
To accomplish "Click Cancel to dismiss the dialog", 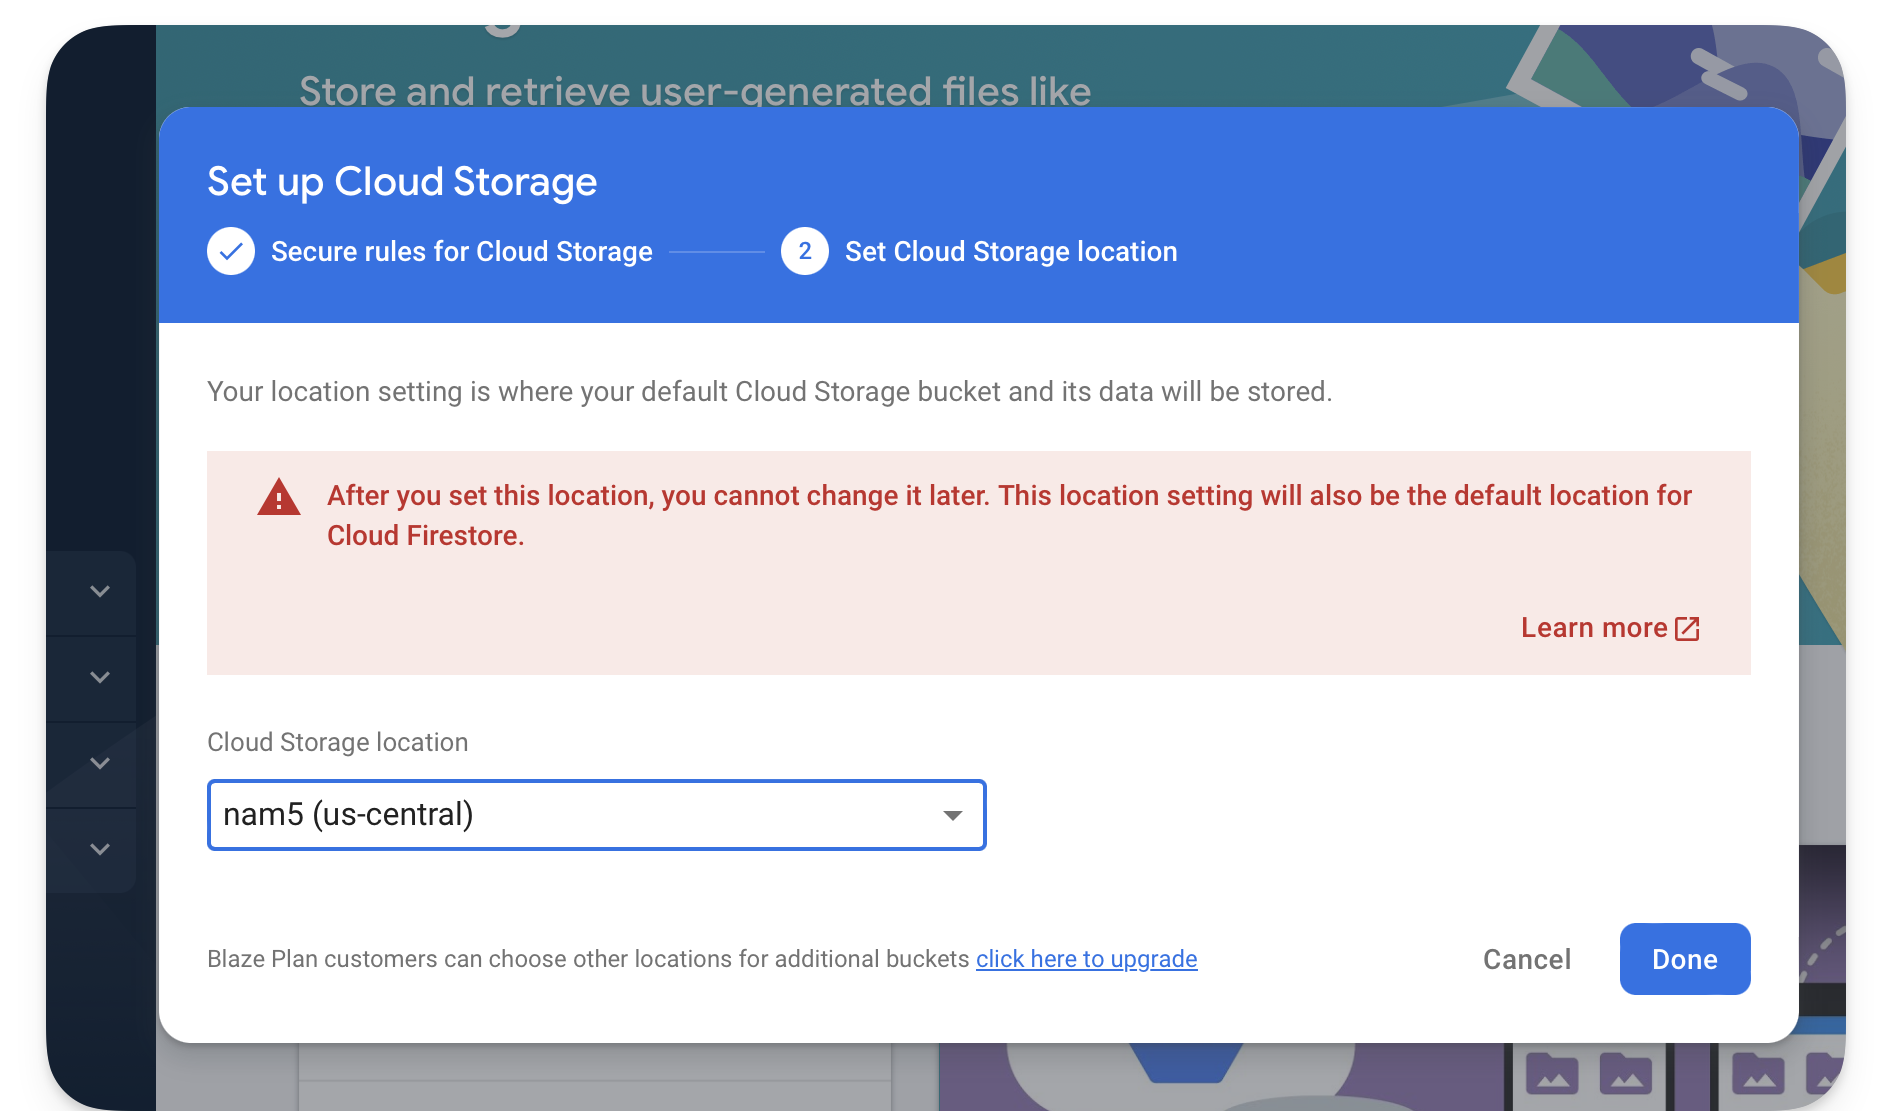I will pos(1526,959).
